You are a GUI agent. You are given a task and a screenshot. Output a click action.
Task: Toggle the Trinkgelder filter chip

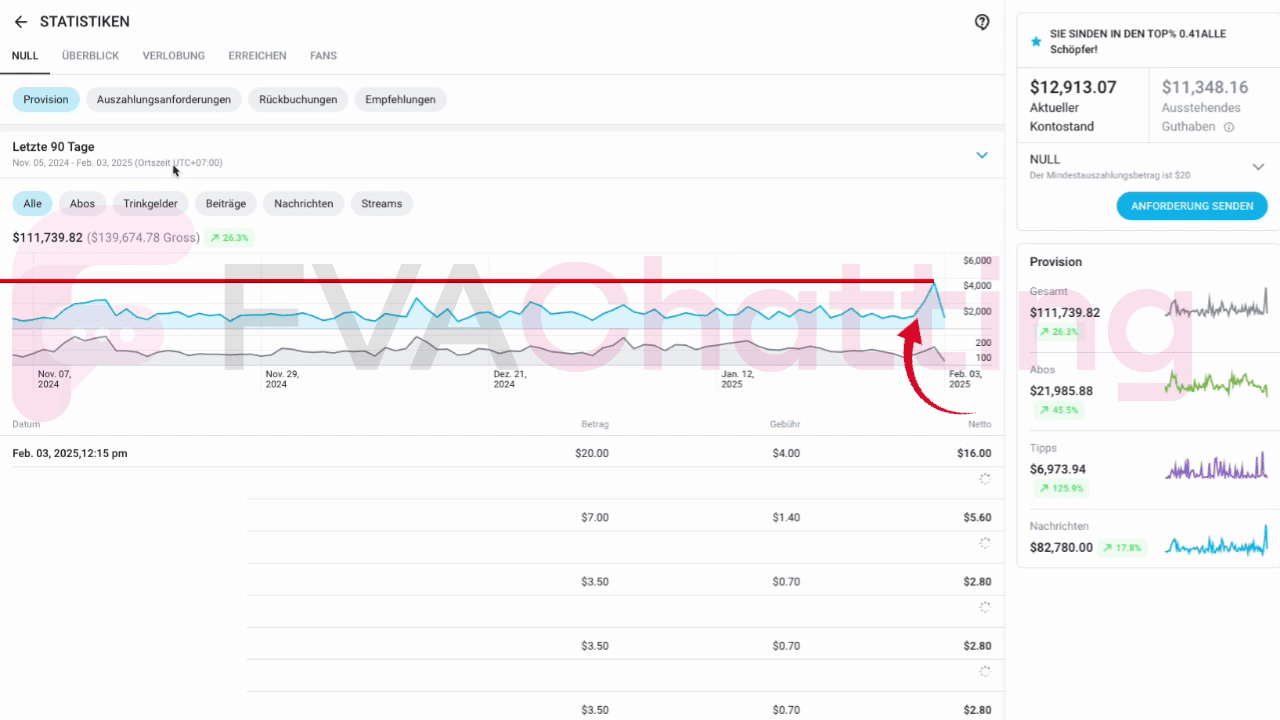pyautogui.click(x=150, y=204)
